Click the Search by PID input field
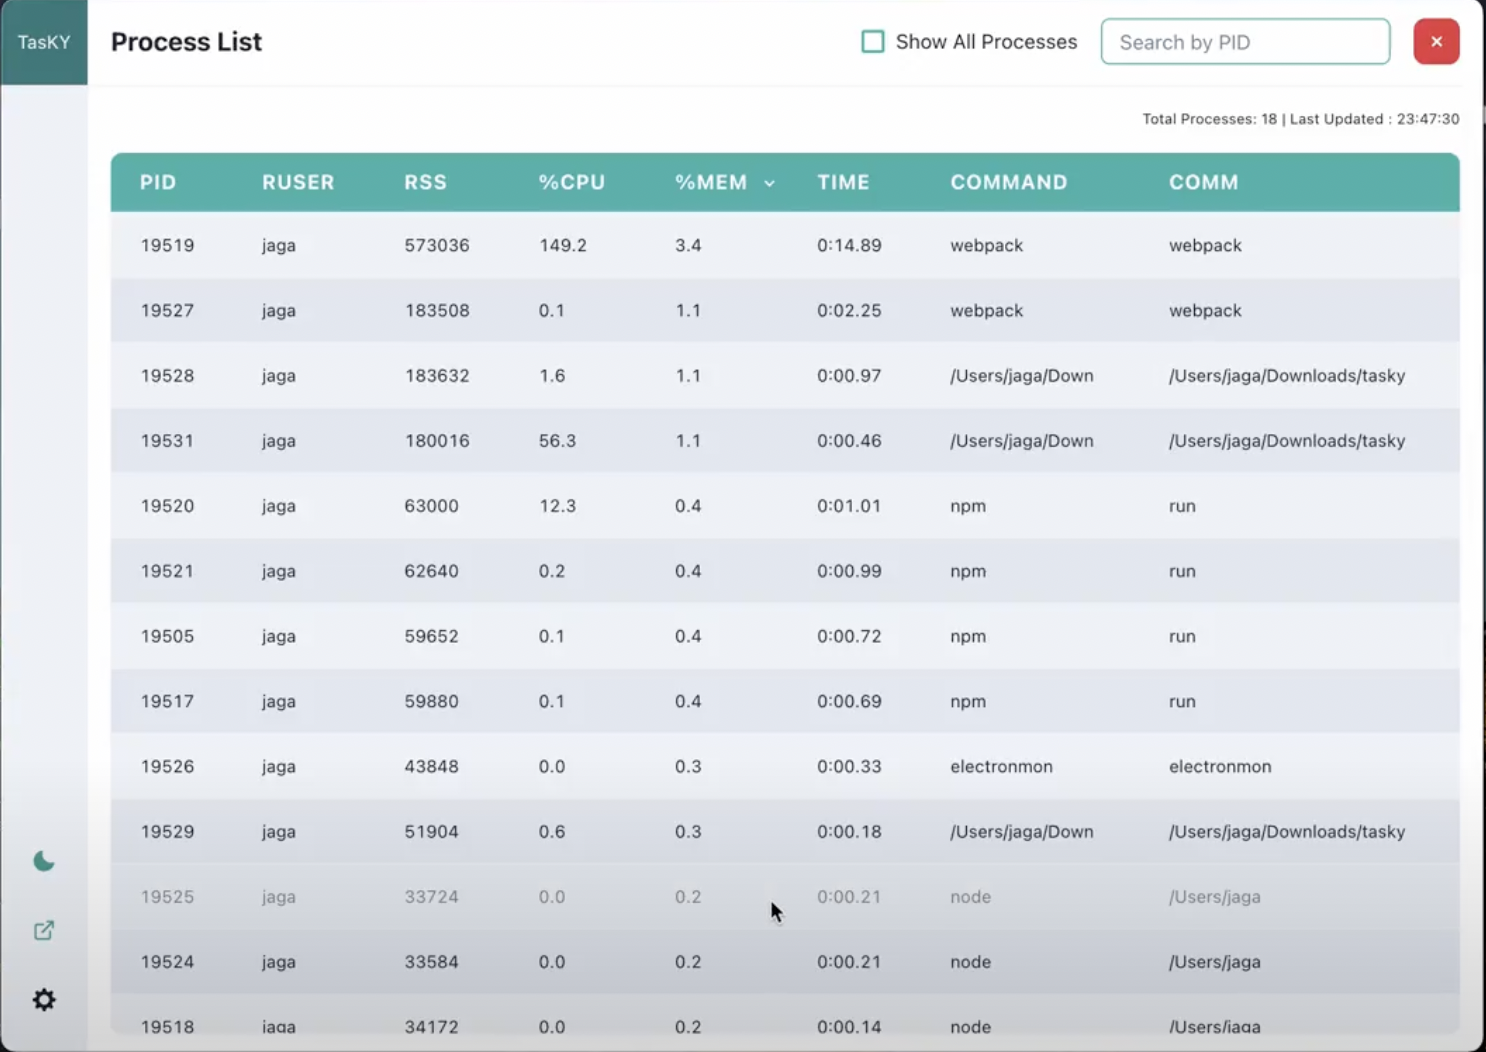1486x1052 pixels. [1244, 41]
